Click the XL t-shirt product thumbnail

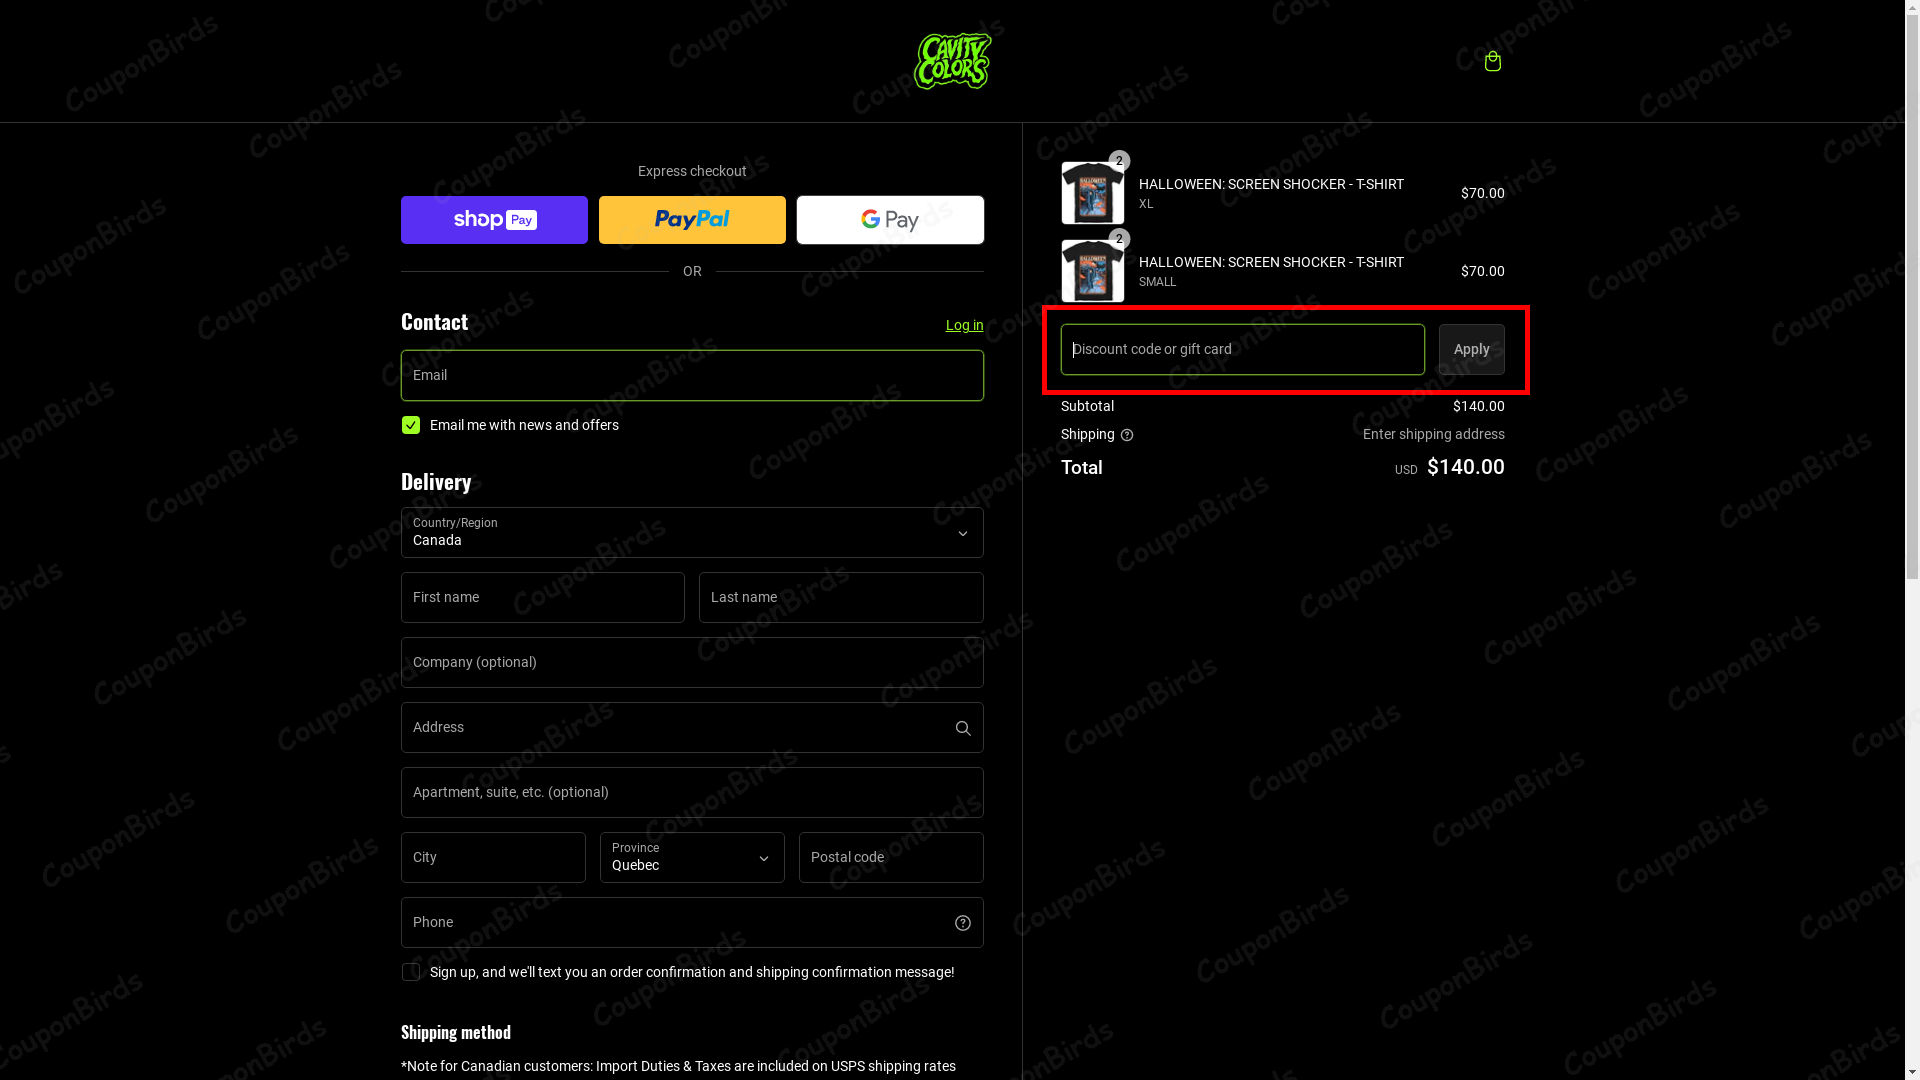coord(1092,193)
